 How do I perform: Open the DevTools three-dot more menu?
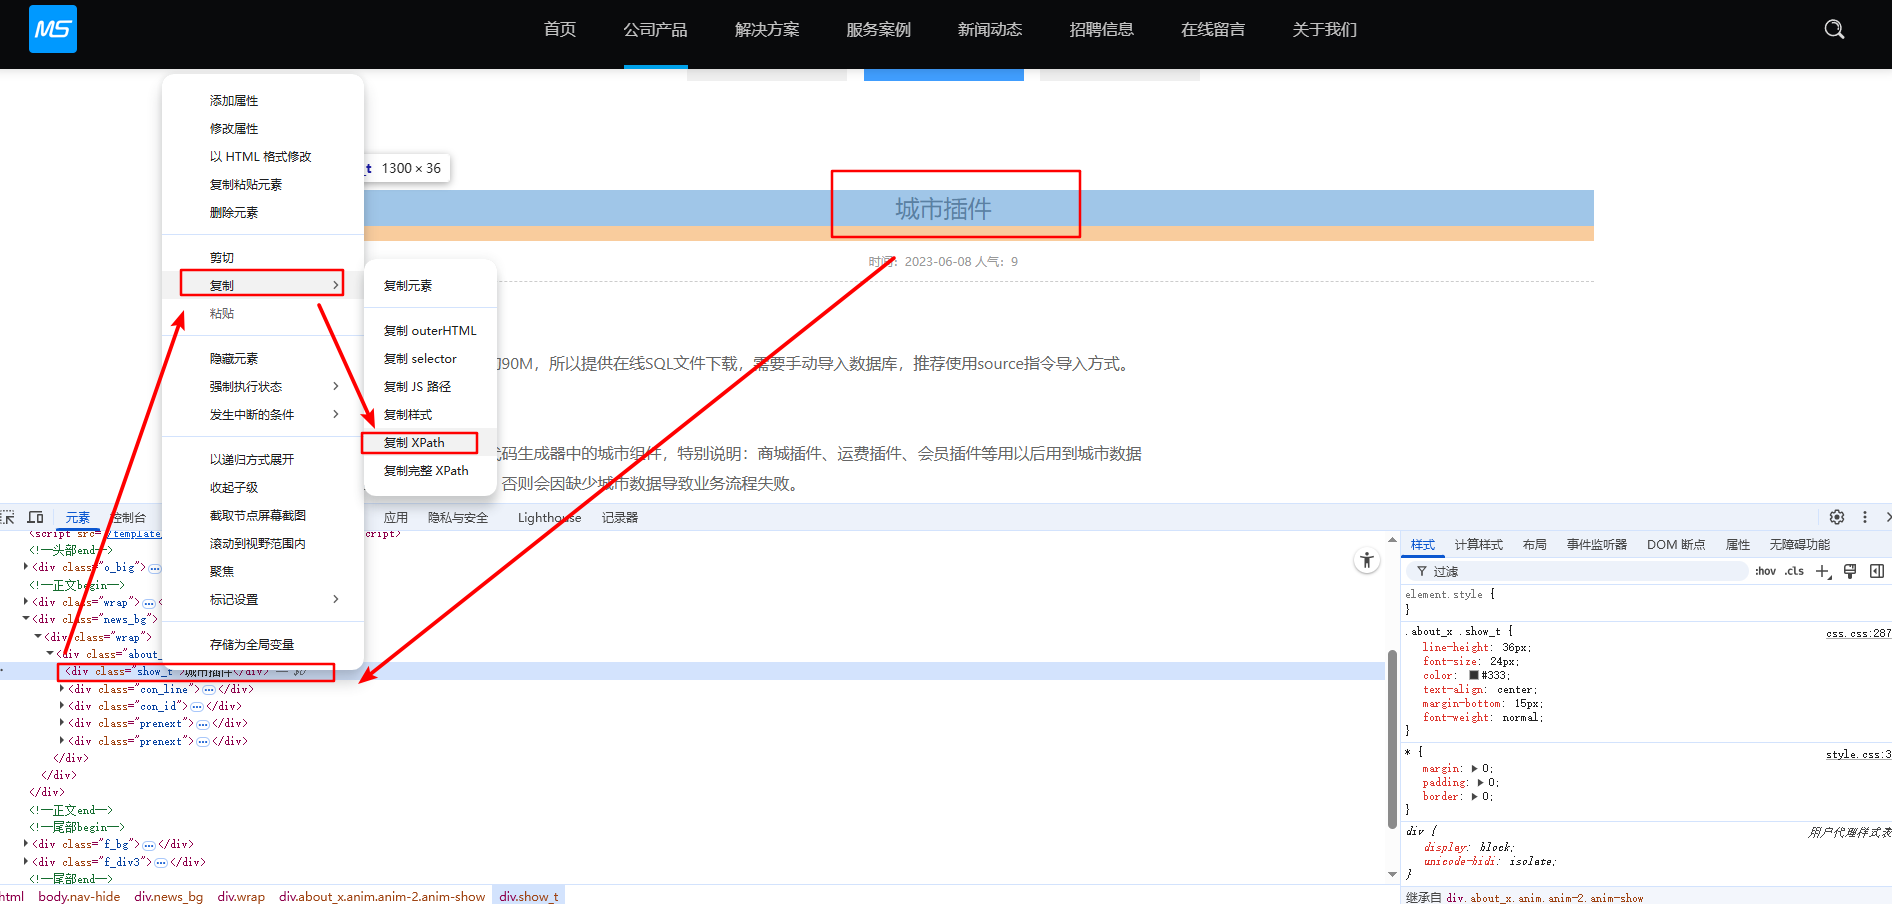click(1864, 517)
